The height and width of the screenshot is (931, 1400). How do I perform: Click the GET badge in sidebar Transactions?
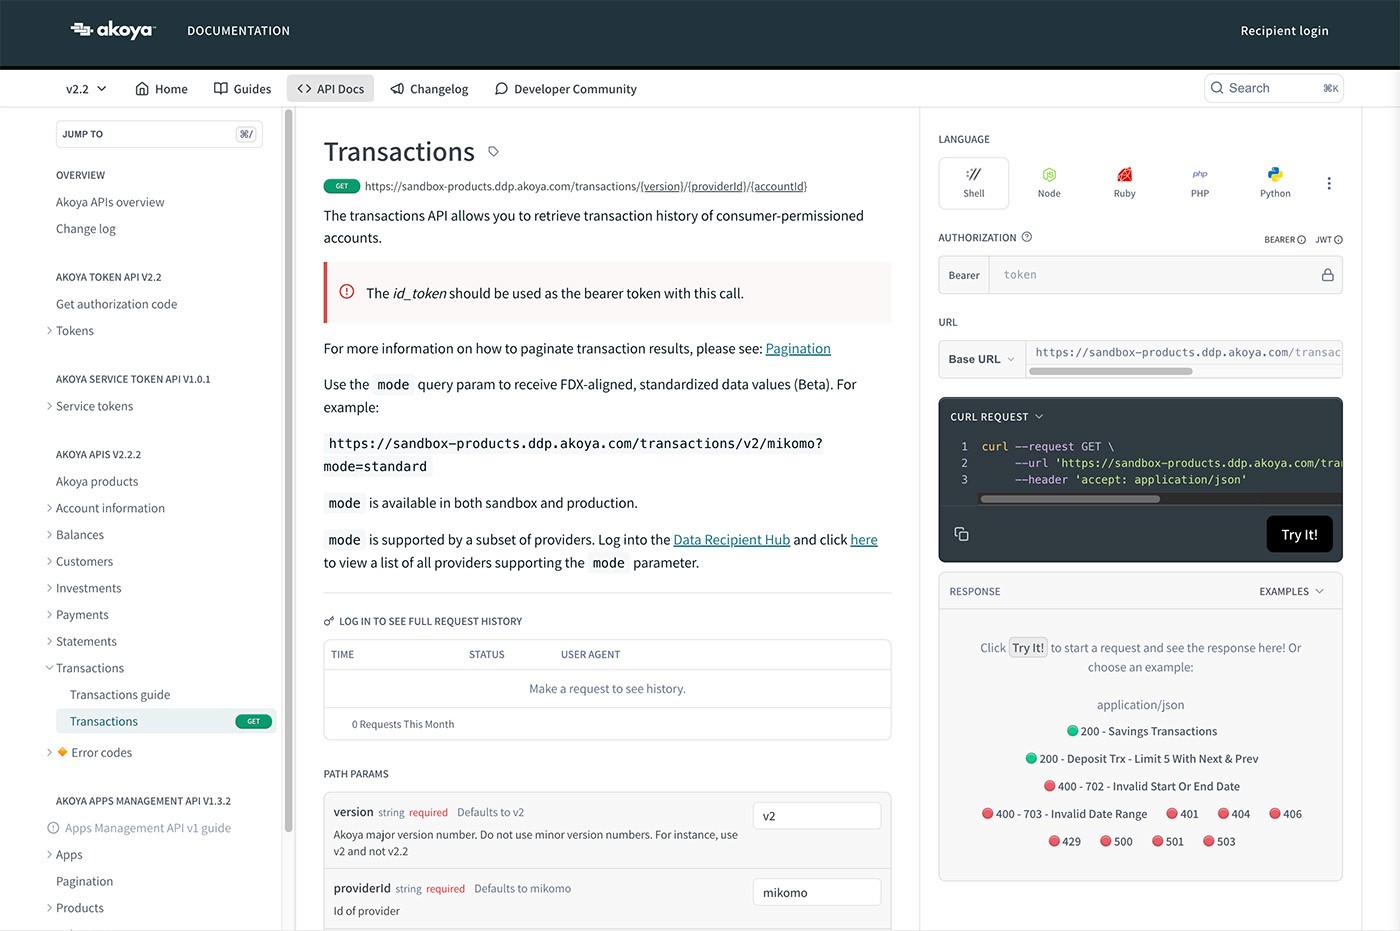point(253,721)
